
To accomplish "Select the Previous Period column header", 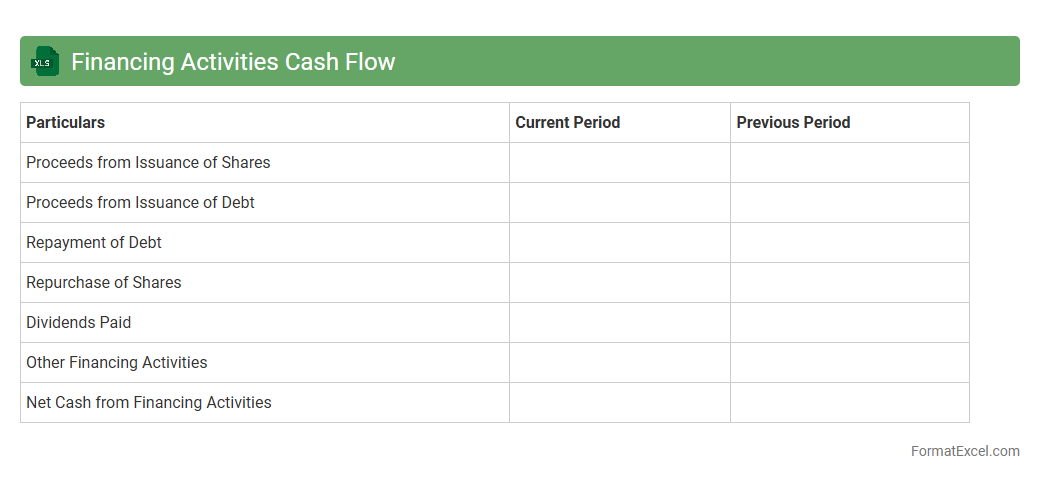I will (793, 123).
